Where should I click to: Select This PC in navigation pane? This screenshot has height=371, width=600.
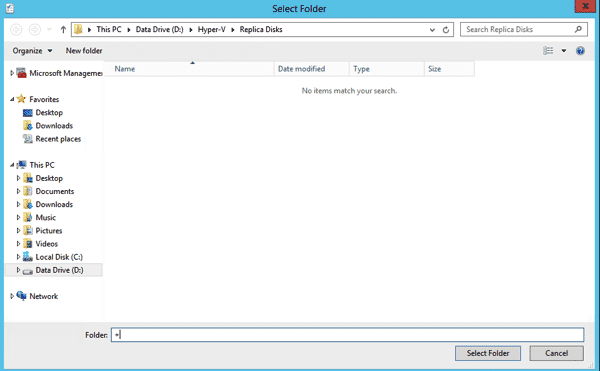pyautogui.click(x=42, y=165)
